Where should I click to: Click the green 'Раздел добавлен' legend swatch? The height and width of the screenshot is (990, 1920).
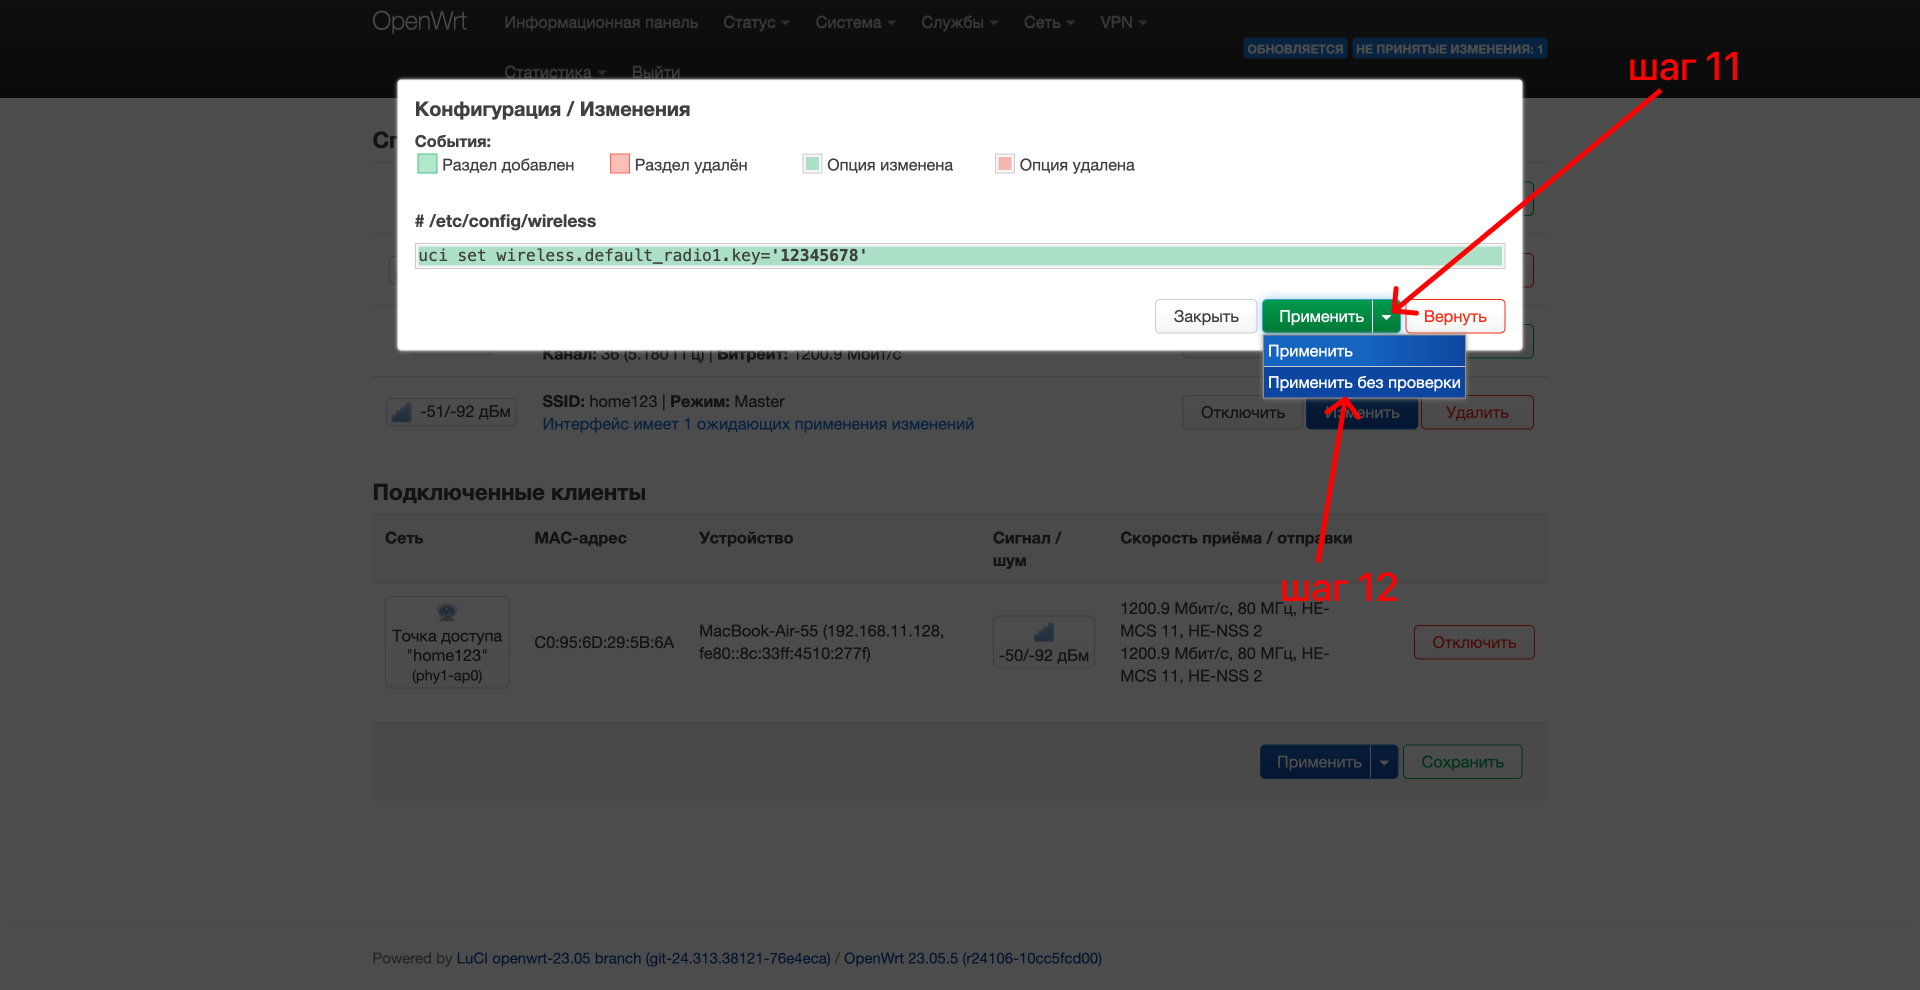pyautogui.click(x=427, y=164)
